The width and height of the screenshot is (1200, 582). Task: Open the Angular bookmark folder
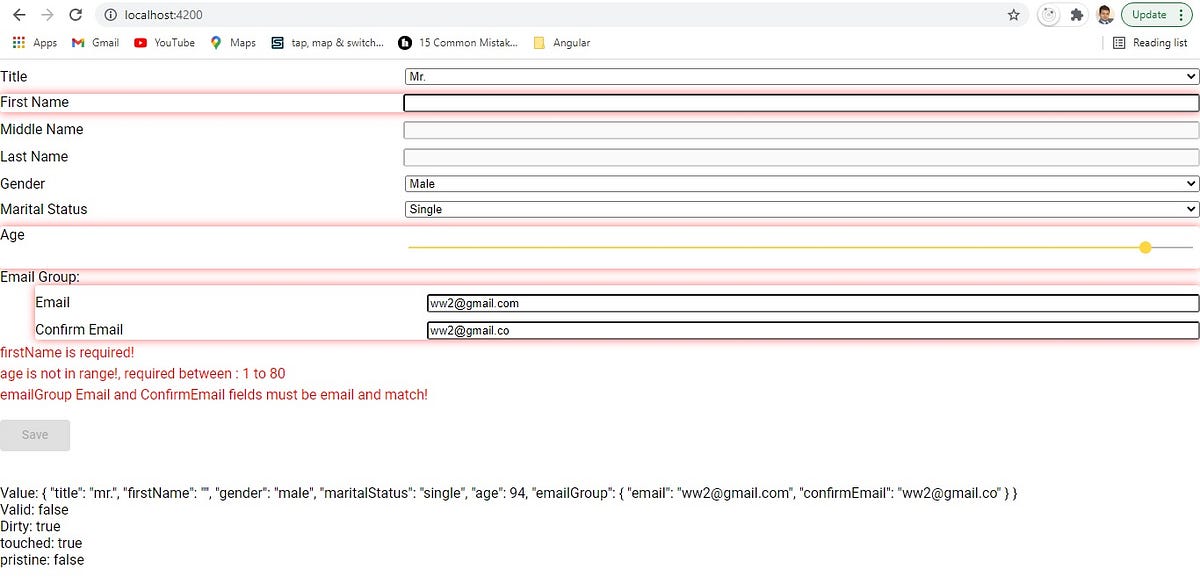pyautogui.click(x=561, y=43)
